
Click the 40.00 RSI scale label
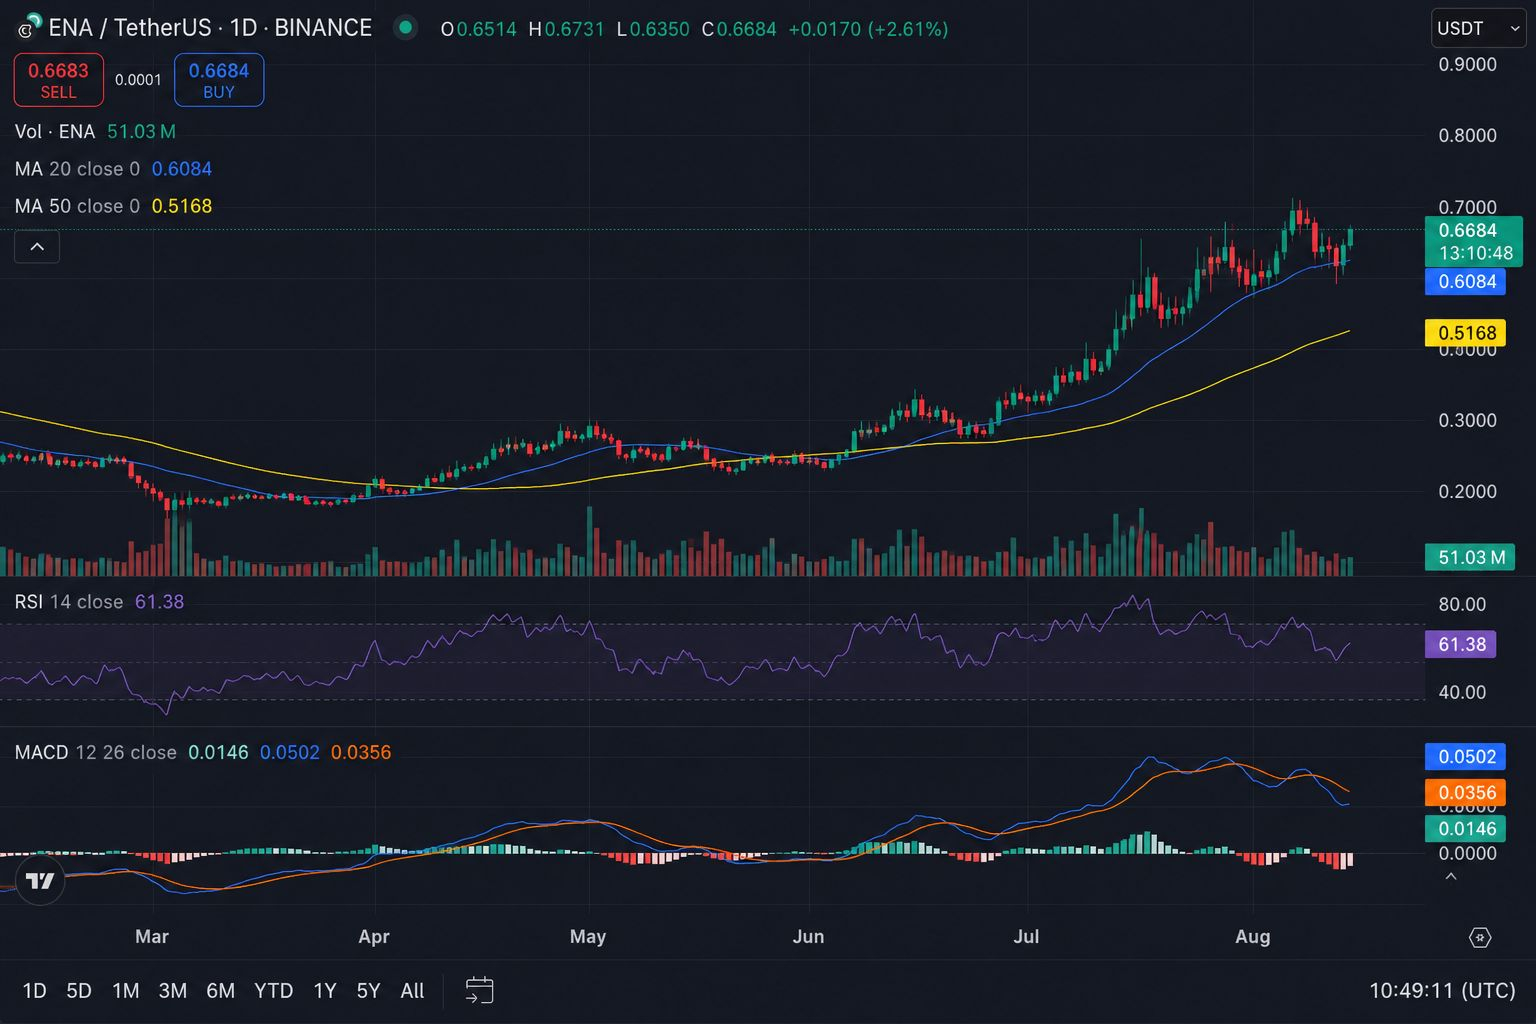[x=1462, y=692]
